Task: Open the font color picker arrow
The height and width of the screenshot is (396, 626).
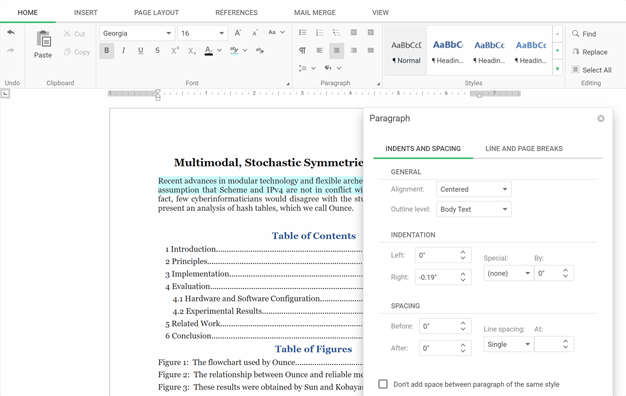Action: (220, 51)
